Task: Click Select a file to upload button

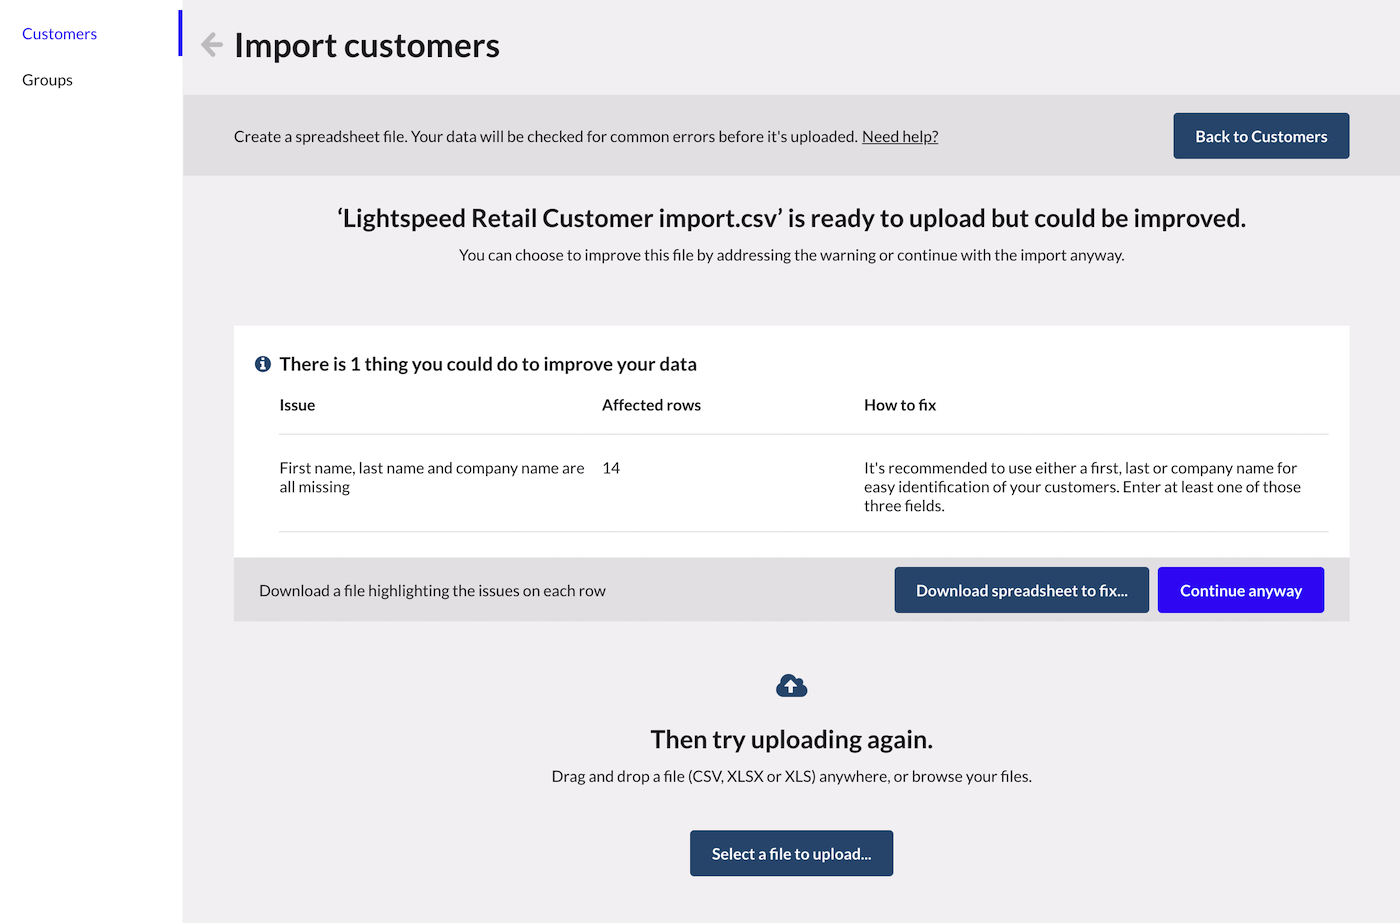Action: pyautogui.click(x=791, y=853)
